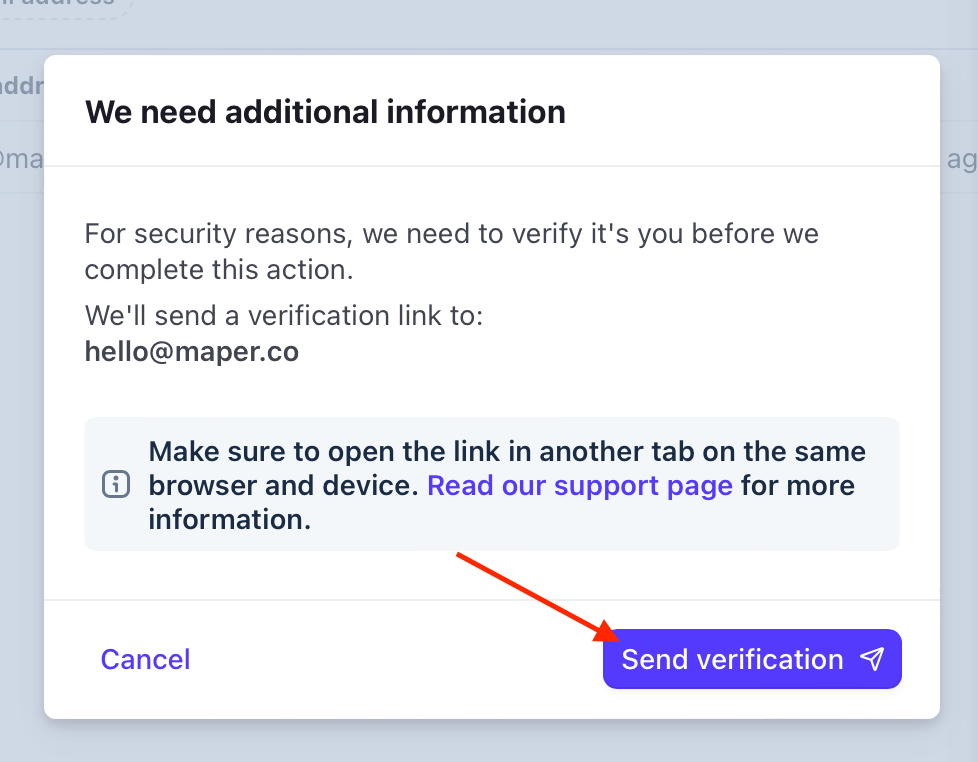Click the "For security reasons" paragraph
Image resolution: width=978 pixels, height=762 pixels.
pyautogui.click(x=450, y=252)
